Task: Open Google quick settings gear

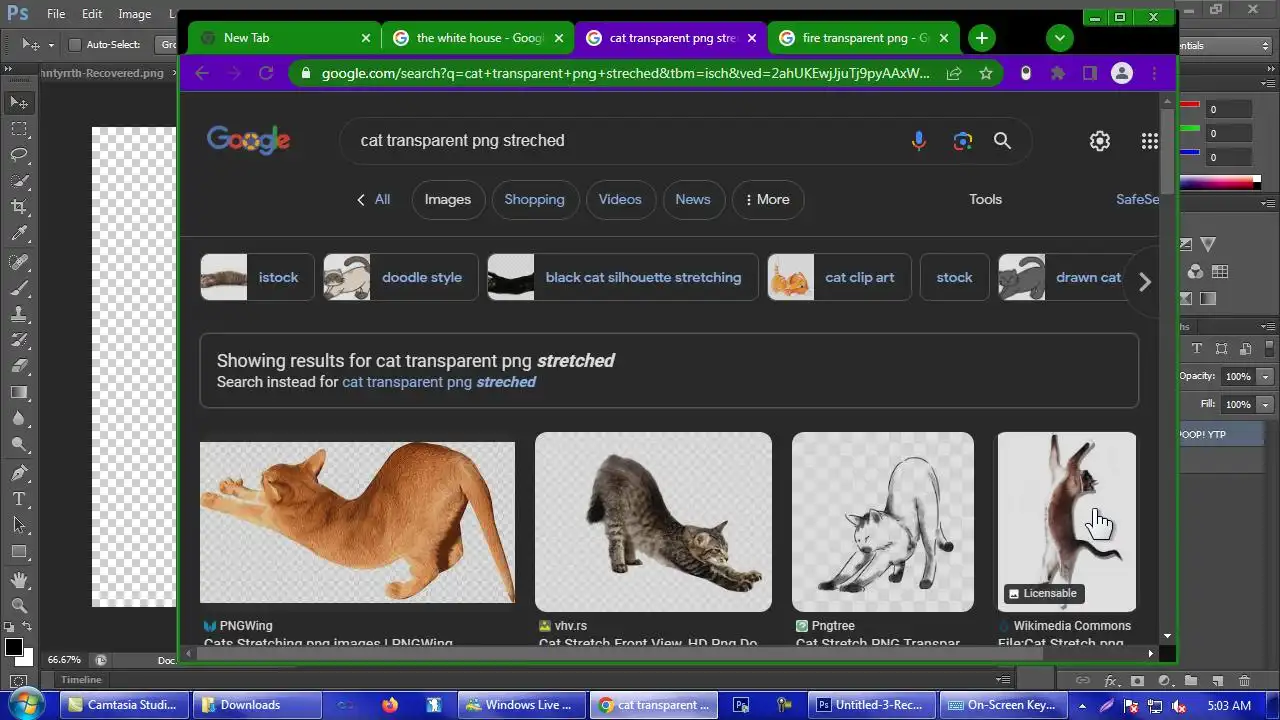Action: coord(1100,141)
